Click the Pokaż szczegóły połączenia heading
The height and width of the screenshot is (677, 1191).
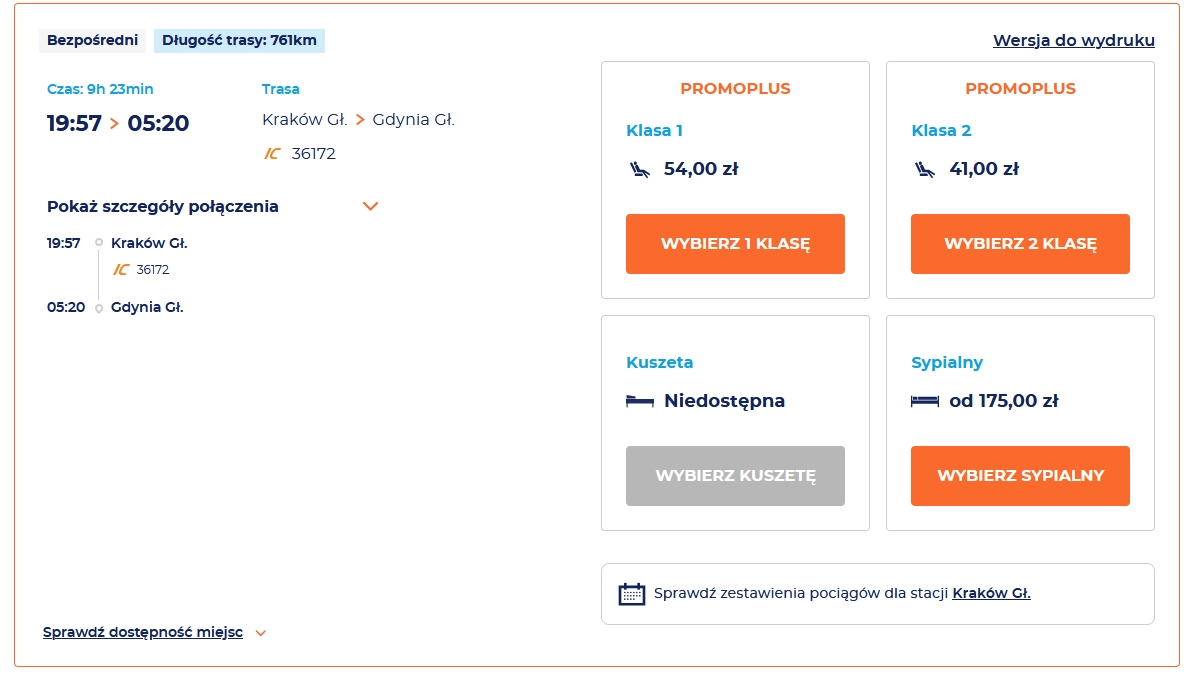tap(163, 206)
